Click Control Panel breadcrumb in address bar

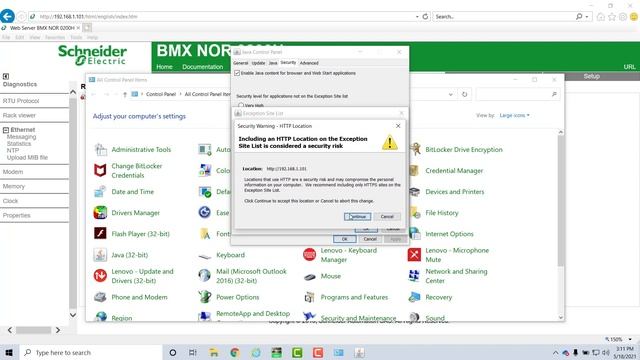pyautogui.click(x=161, y=94)
